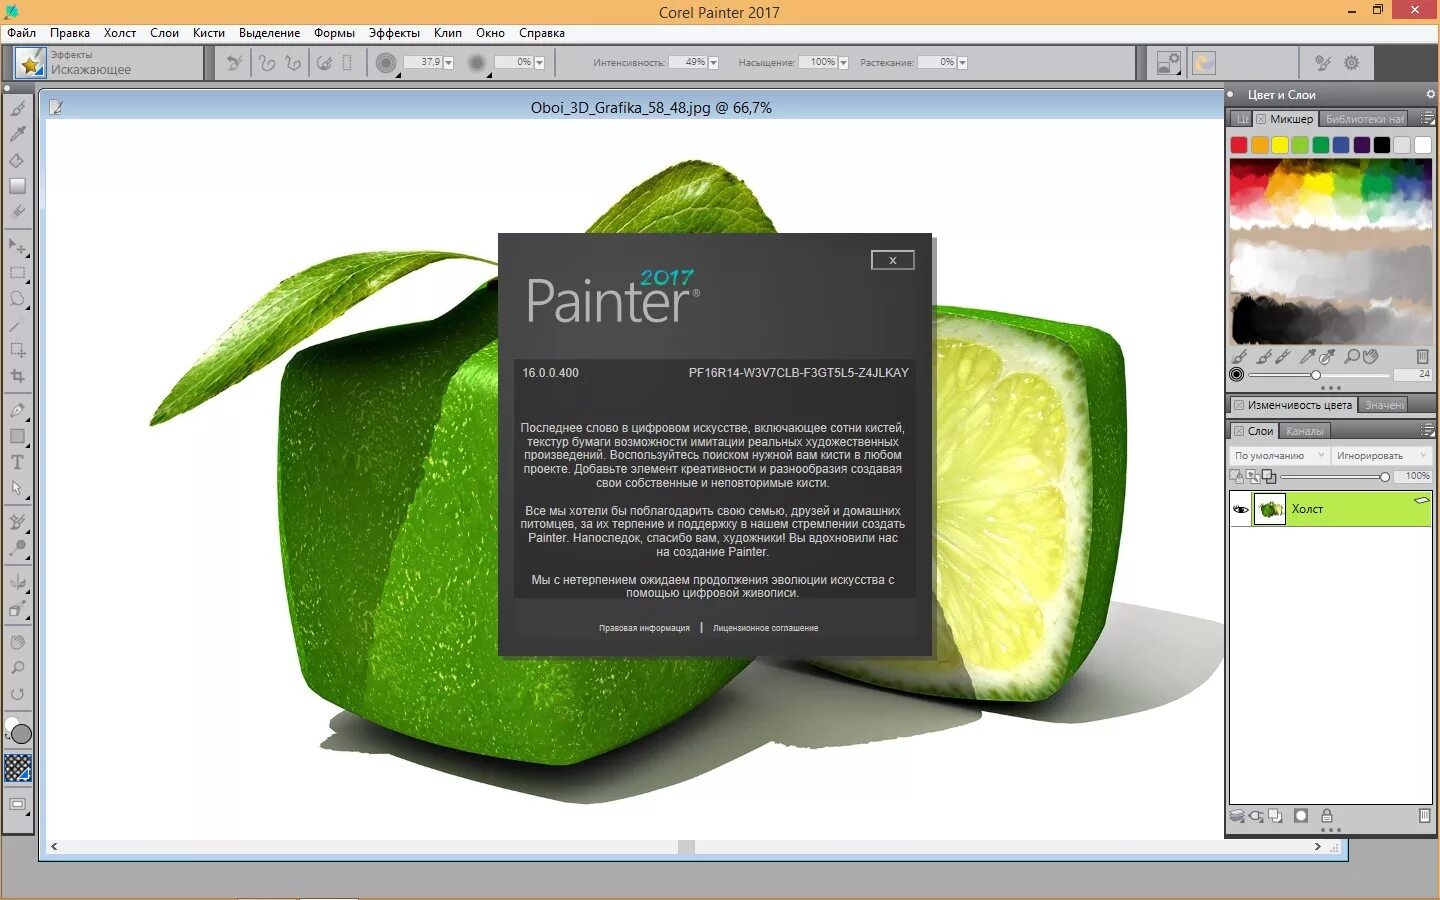The width and height of the screenshot is (1440, 900).
Task: Select the Layer Adjuster tool
Action: (x=17, y=246)
